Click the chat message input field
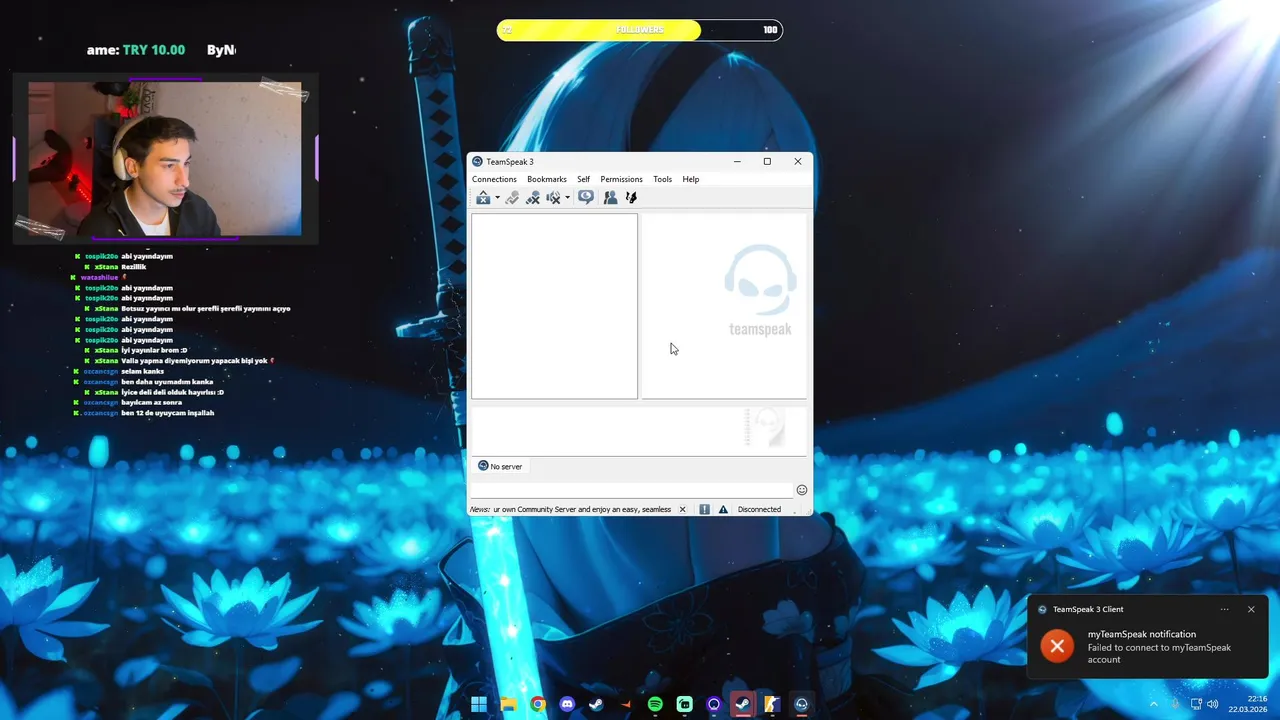Screen dimensions: 1280x720 pyautogui.click(x=632, y=490)
